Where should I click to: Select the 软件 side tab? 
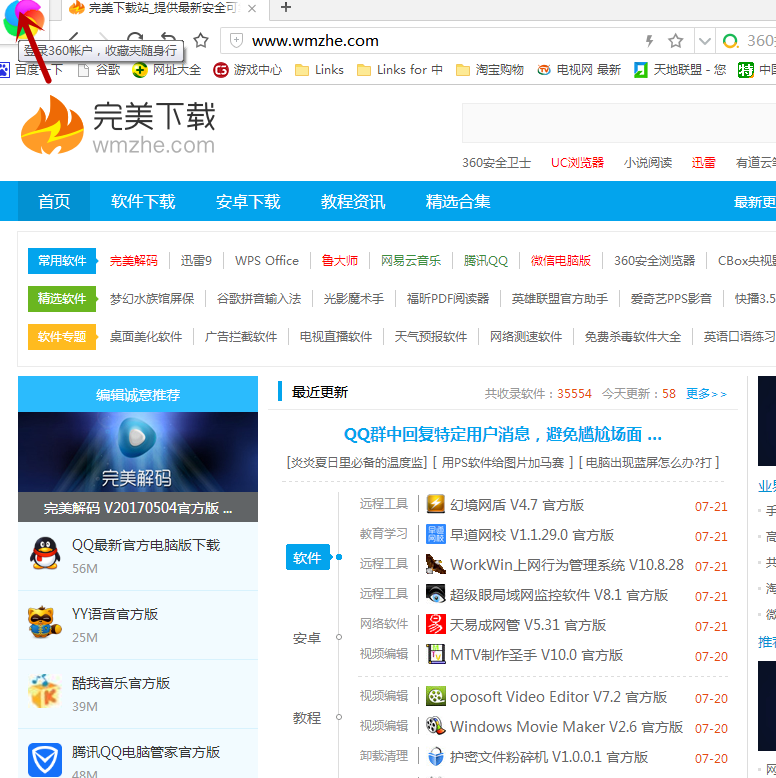308,558
